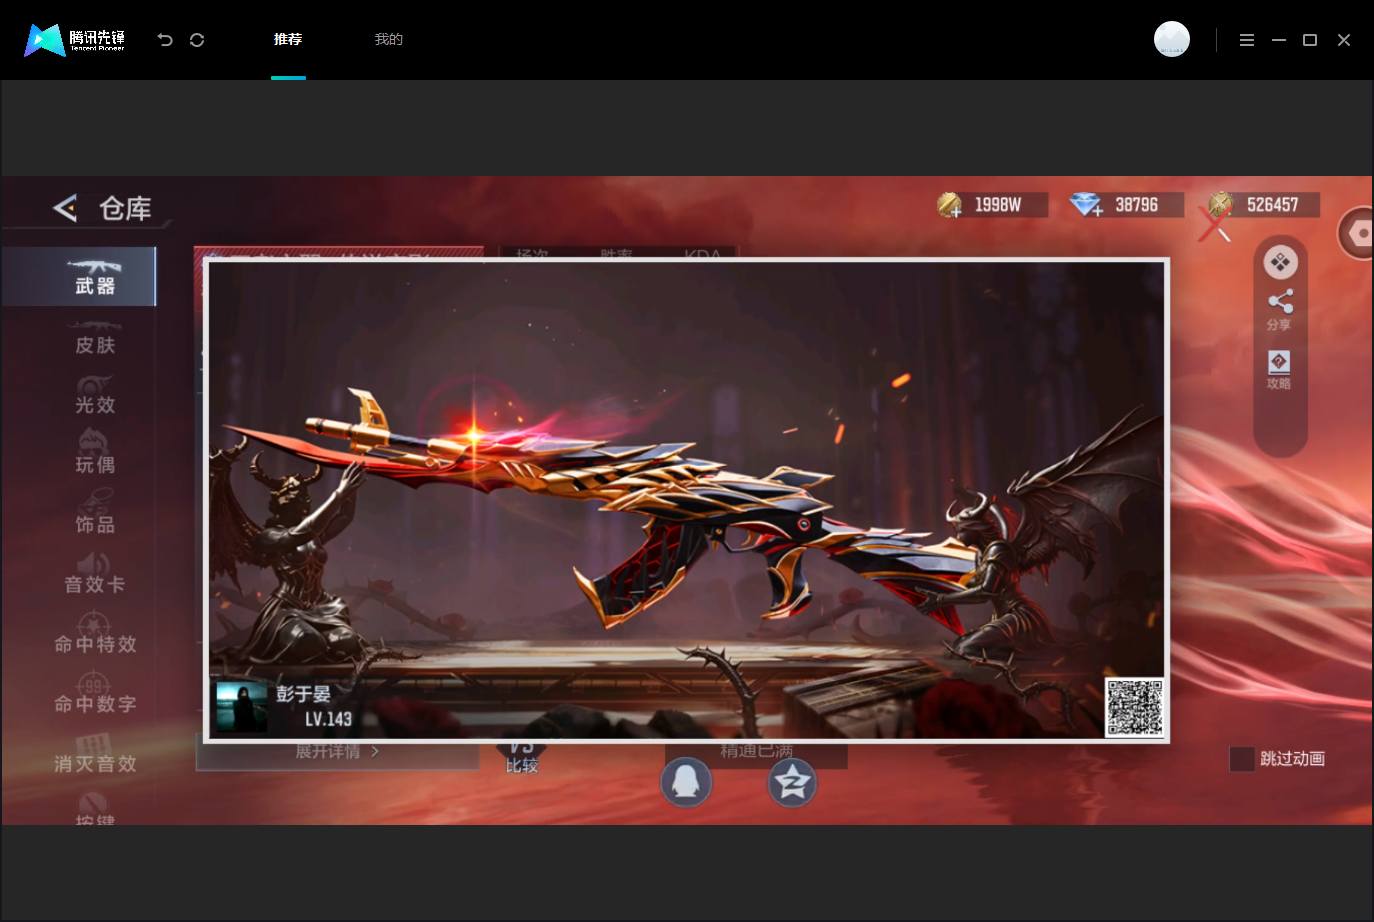Switch to the 推荐 tab
The height and width of the screenshot is (922, 1374).
pos(288,39)
